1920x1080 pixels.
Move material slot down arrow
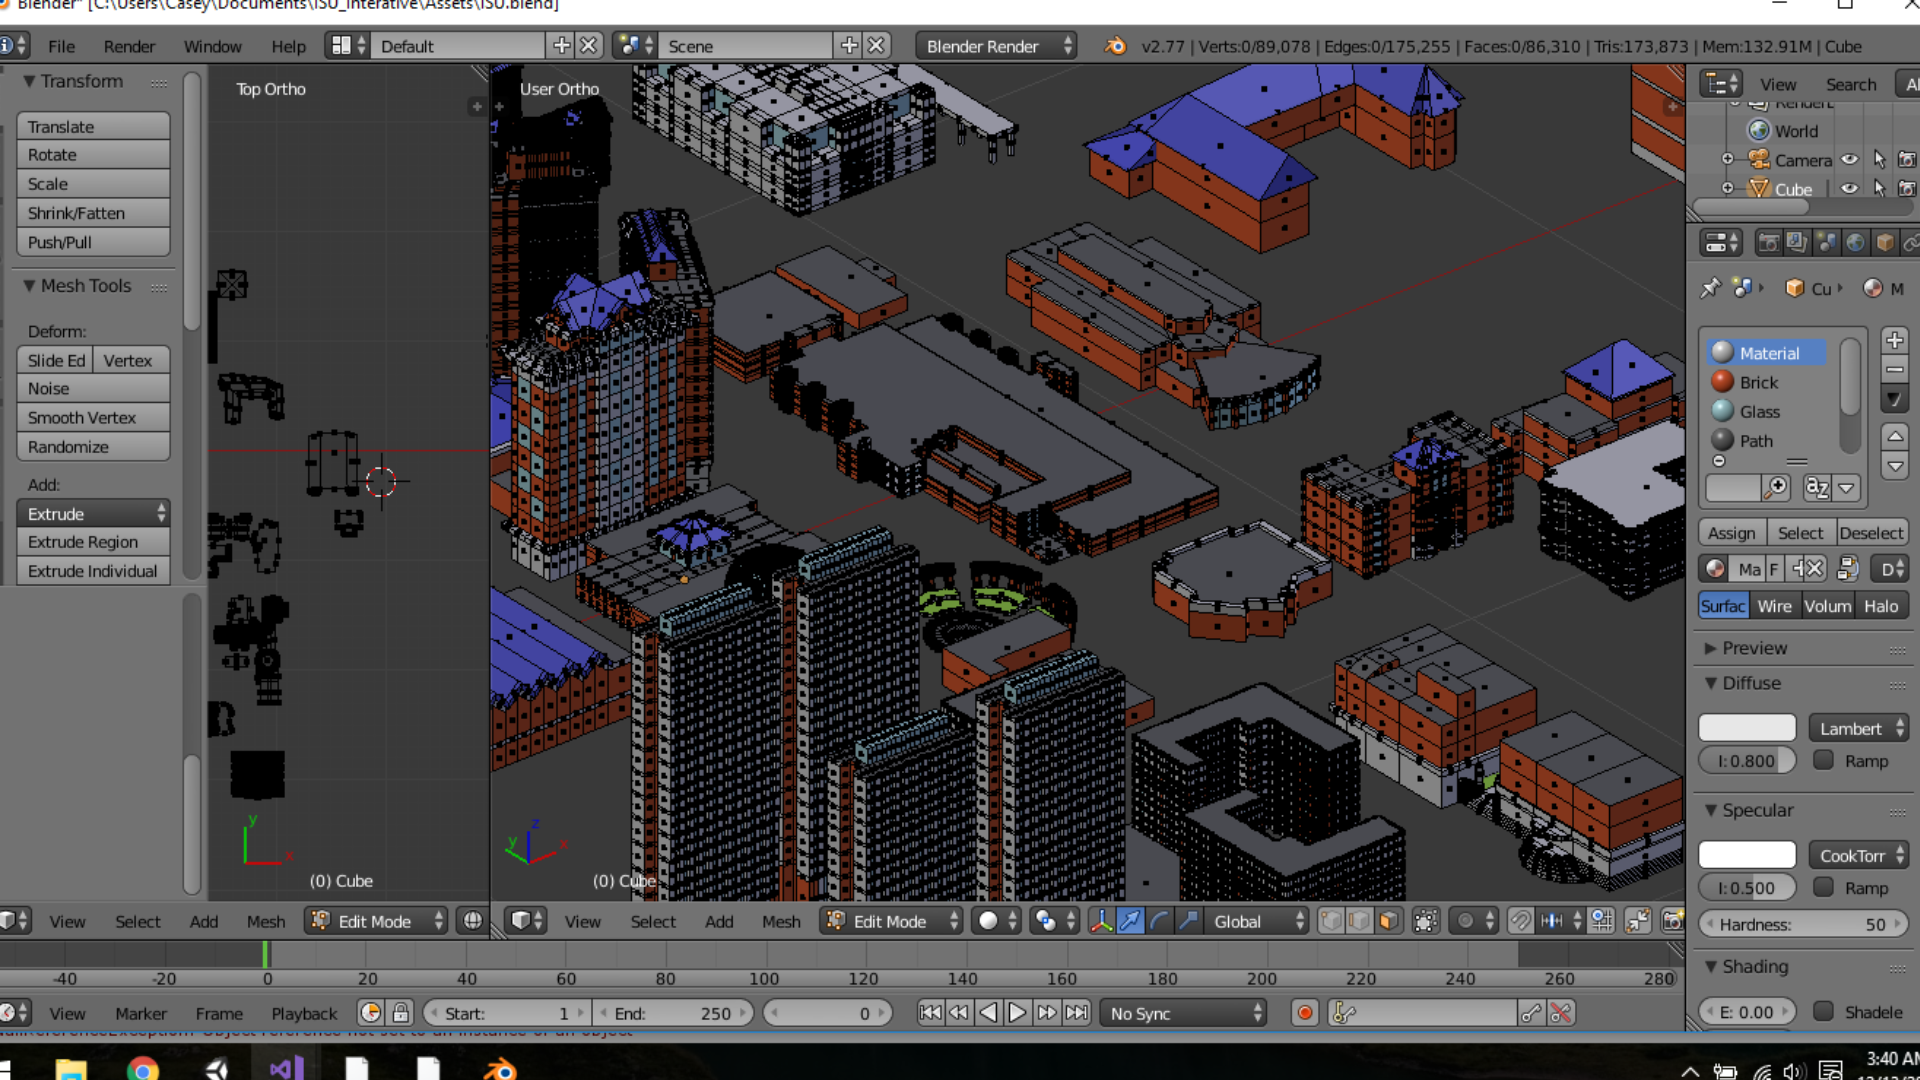pyautogui.click(x=1894, y=465)
